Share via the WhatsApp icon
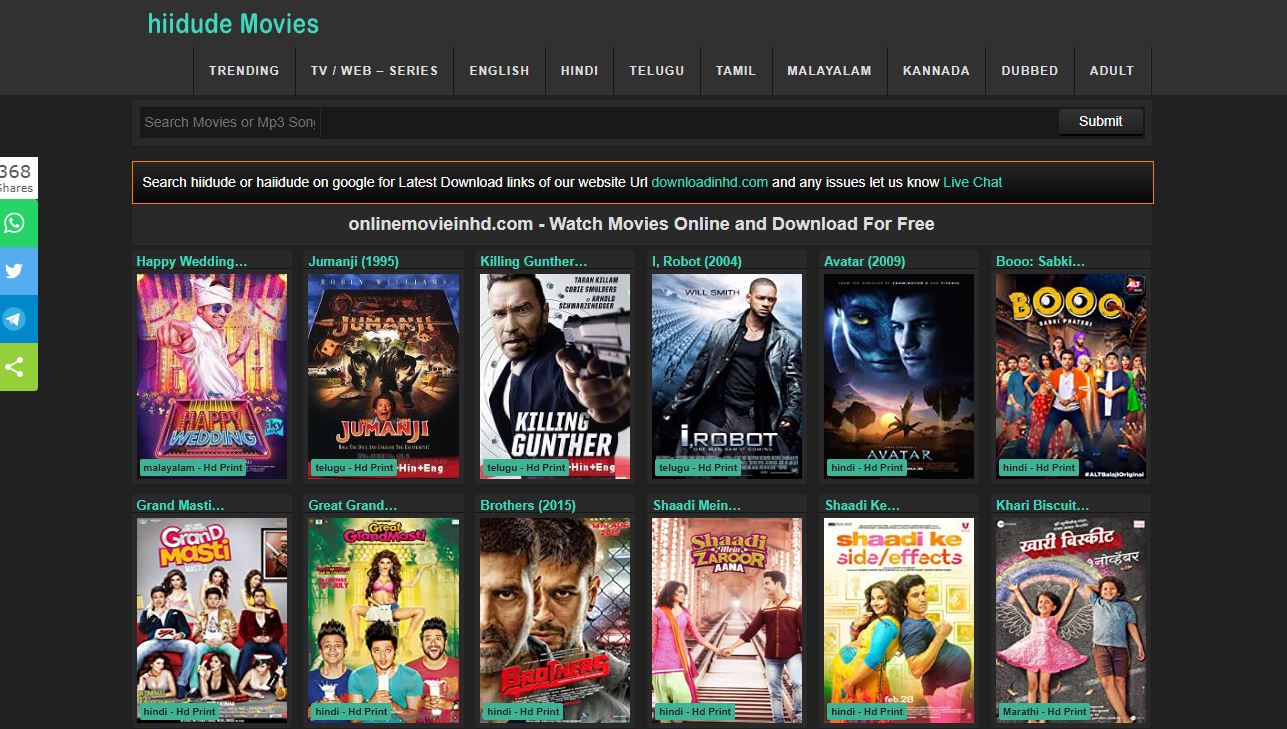Screen dimensions: 1287x729 tap(17, 223)
